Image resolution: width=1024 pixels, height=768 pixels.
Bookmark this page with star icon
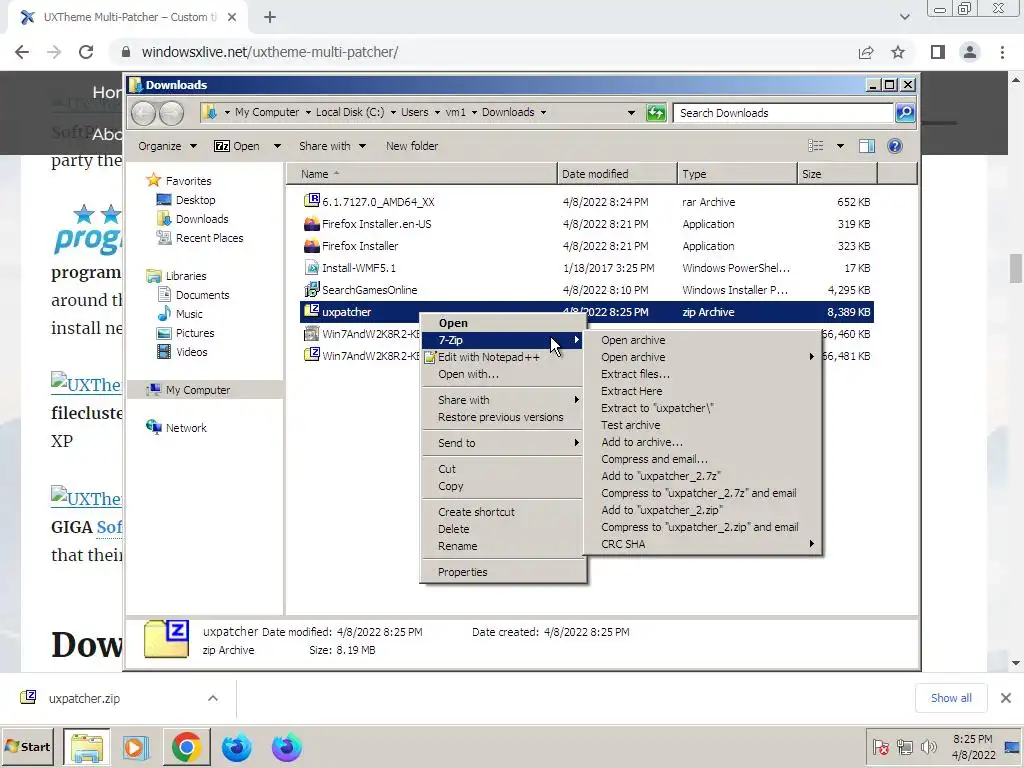point(898,52)
